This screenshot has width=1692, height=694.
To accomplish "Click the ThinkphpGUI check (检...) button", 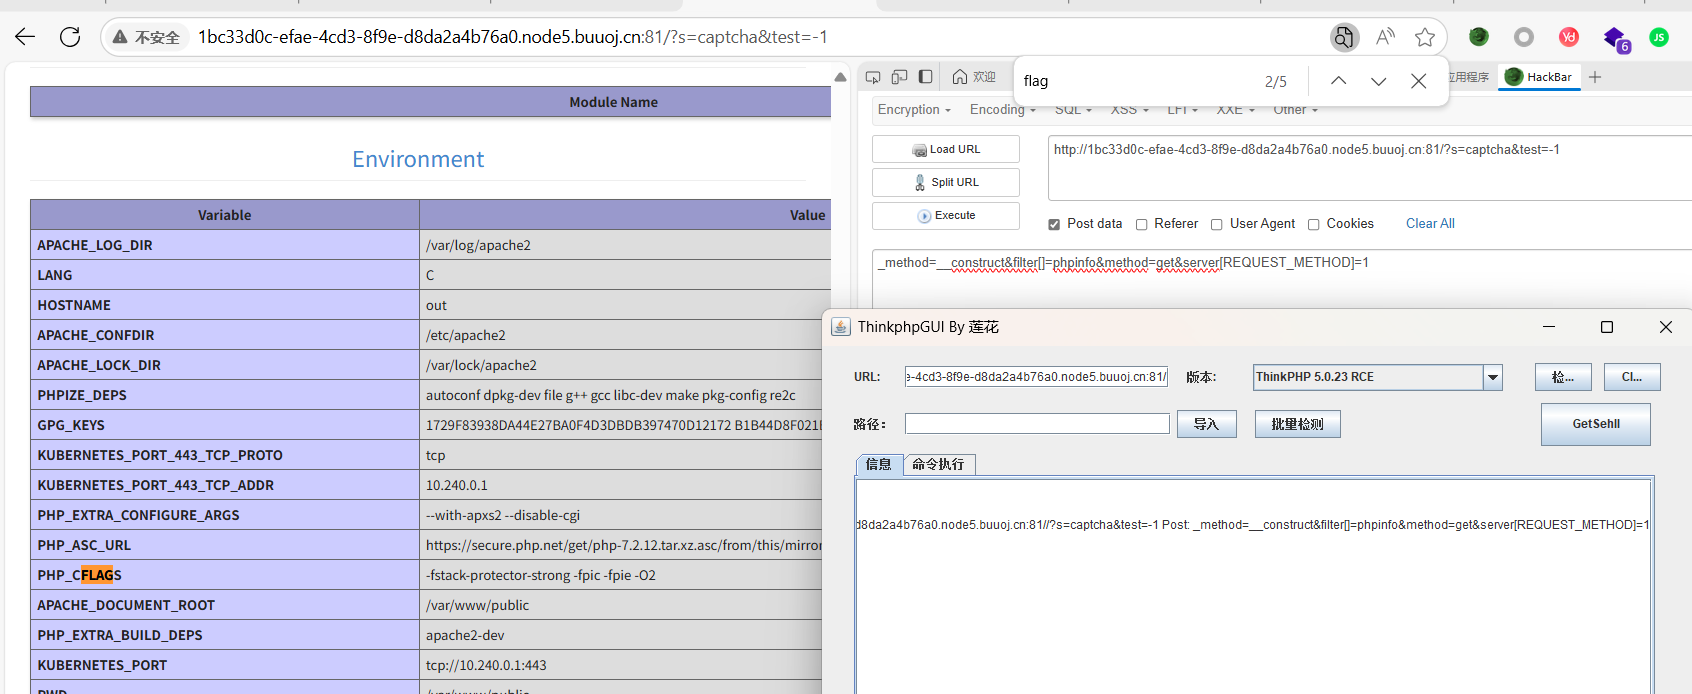I will 1563,377.
